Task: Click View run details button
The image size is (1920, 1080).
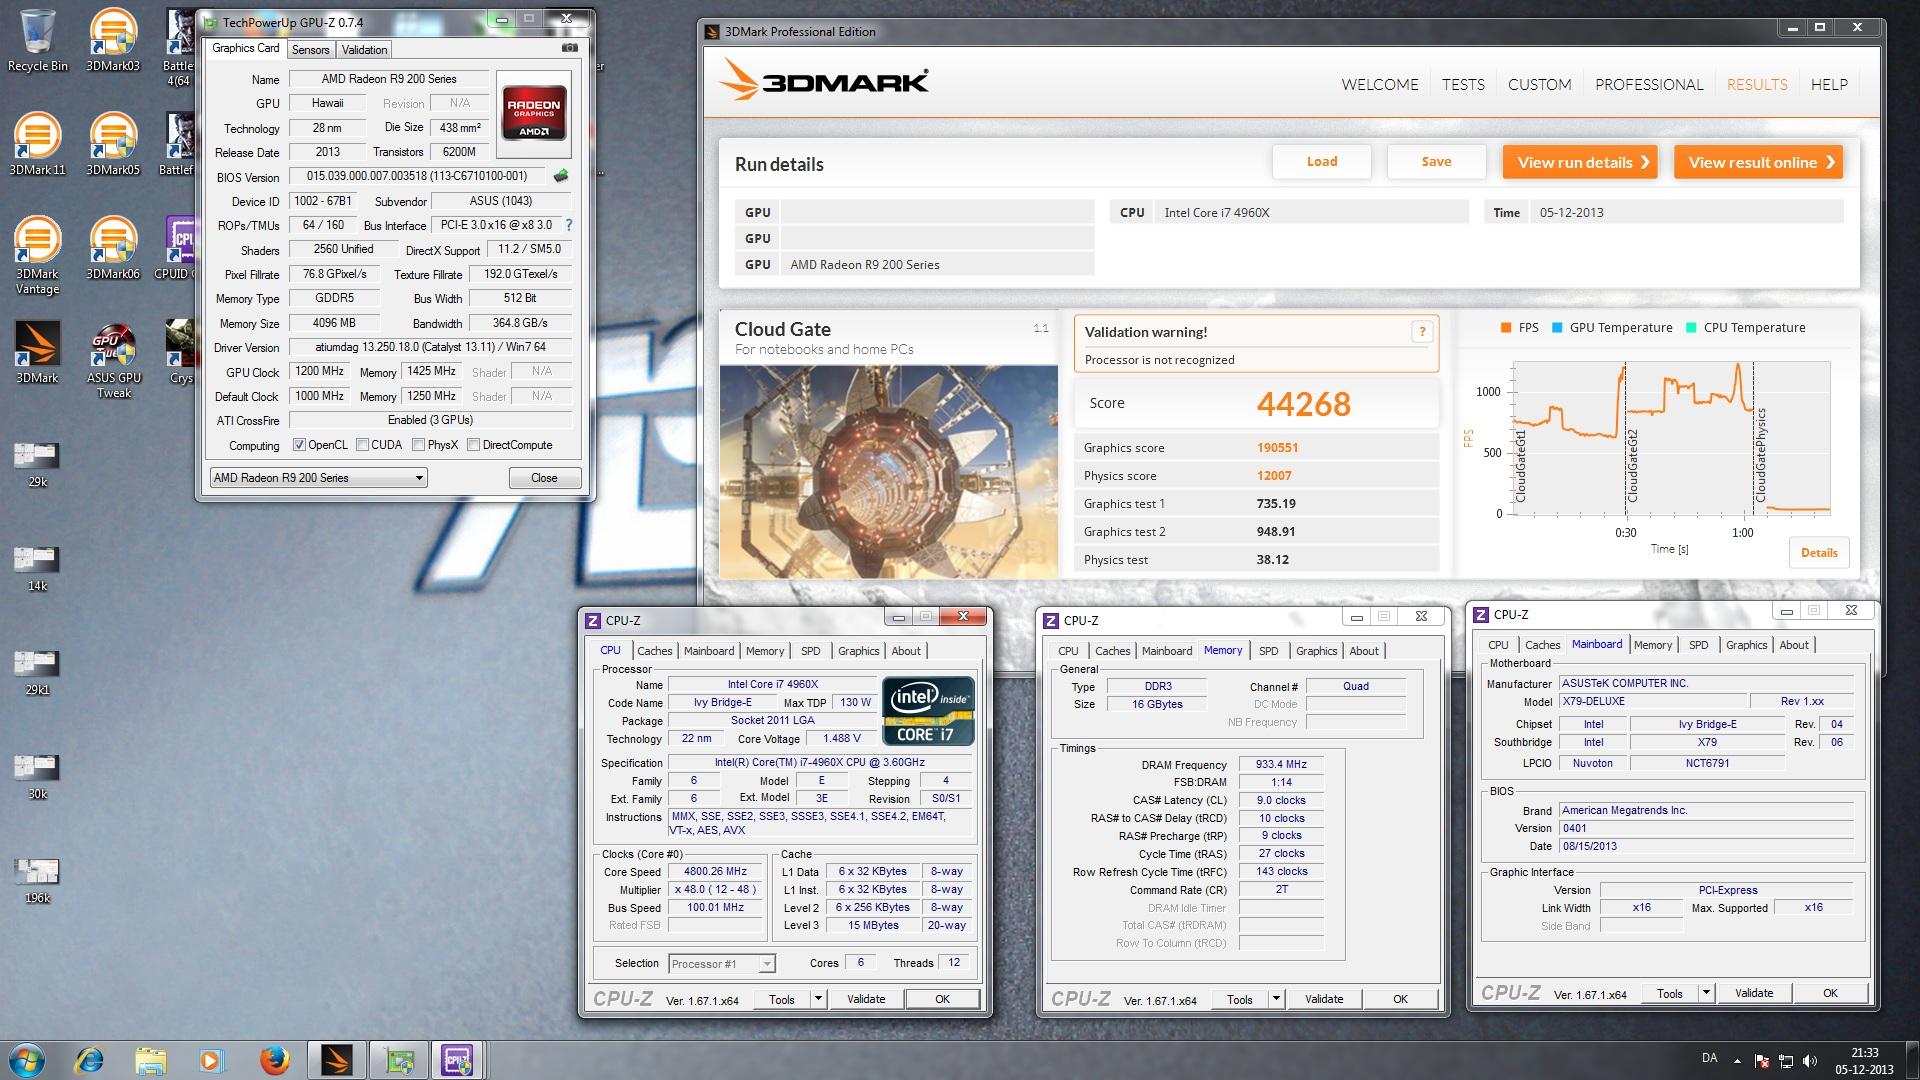Action: click(1580, 162)
